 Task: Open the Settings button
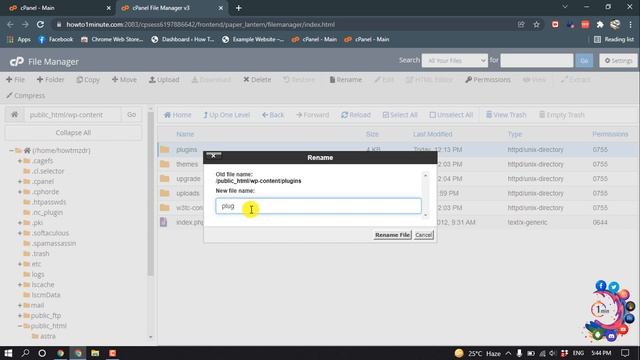[618, 60]
